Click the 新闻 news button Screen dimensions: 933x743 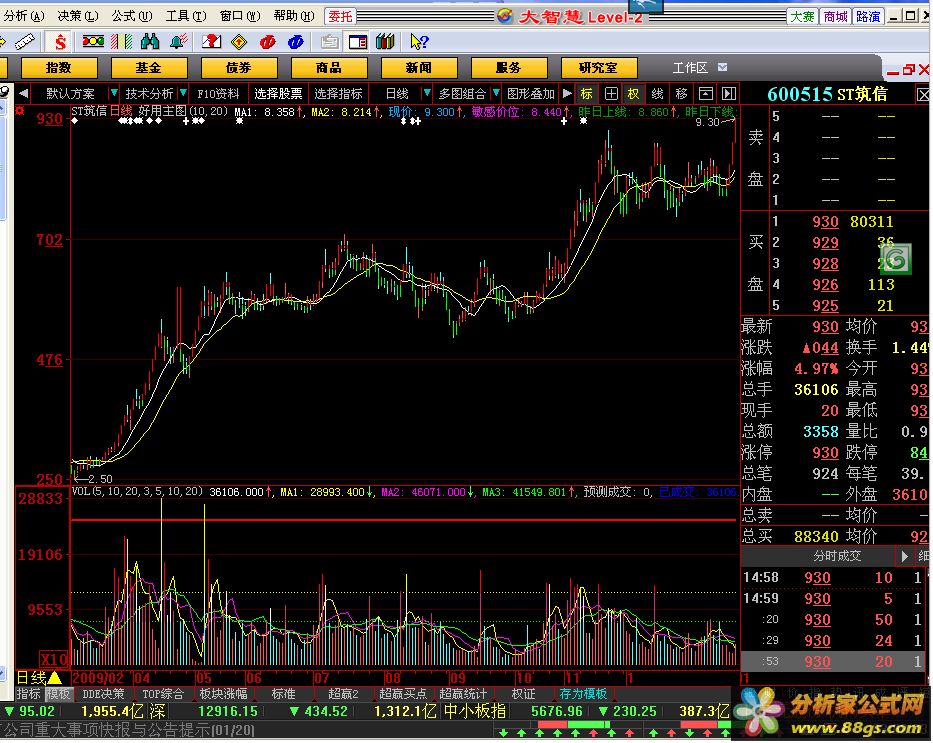click(419, 68)
